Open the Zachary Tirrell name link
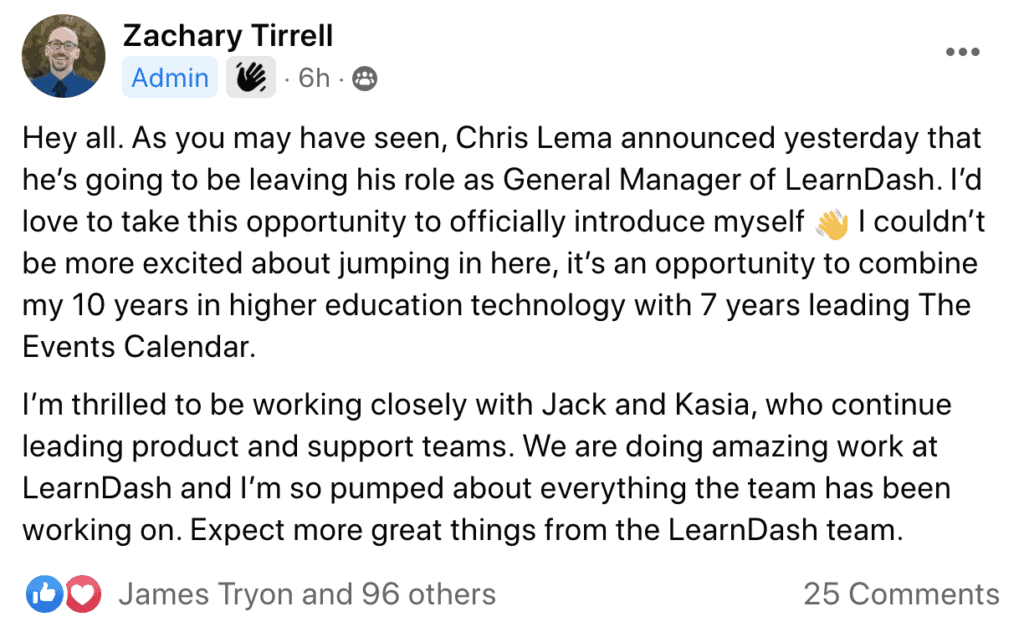Viewport: 1024px width, 632px height. 228,35
